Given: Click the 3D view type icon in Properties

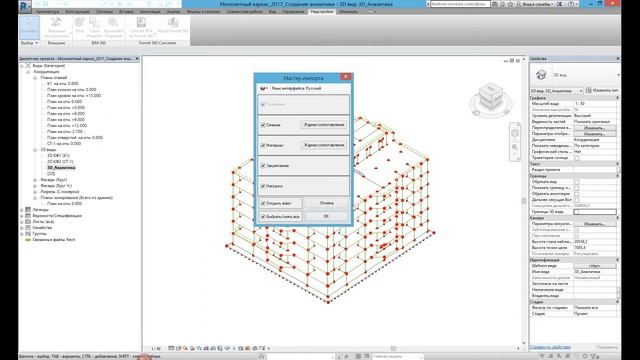Looking at the screenshot, I should click(x=541, y=75).
